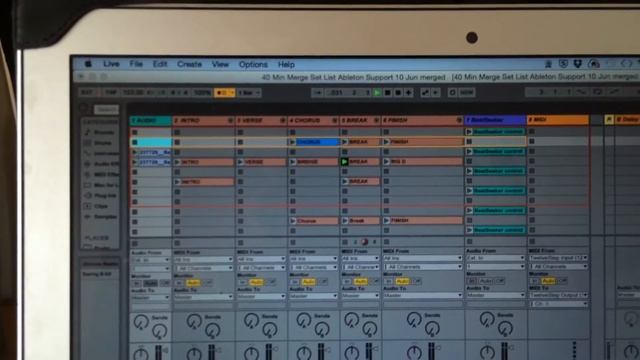Open the View menu

click(220, 64)
